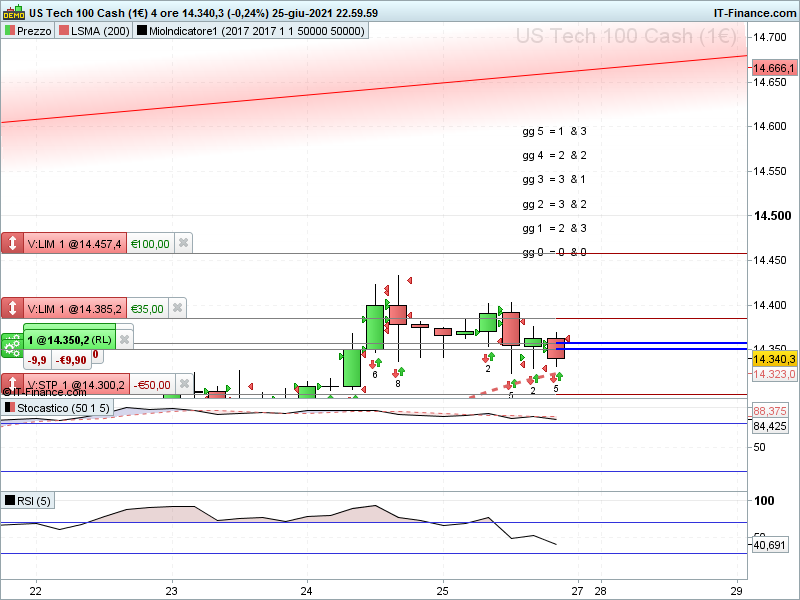Screen dimensions: 800x600
Task: Click the 88,375 stochastic value tag
Action: point(770,411)
